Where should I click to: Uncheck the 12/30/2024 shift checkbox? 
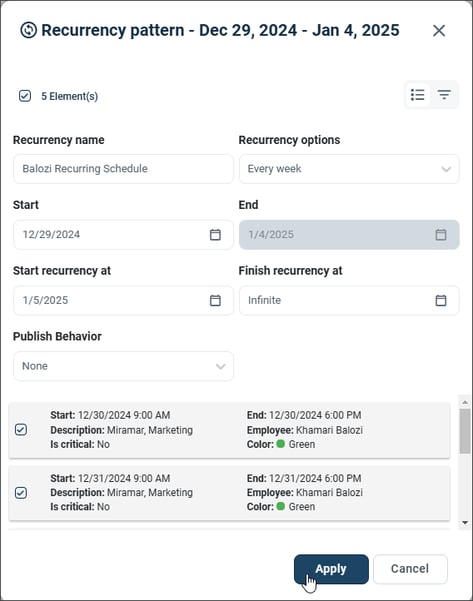pos(21,430)
